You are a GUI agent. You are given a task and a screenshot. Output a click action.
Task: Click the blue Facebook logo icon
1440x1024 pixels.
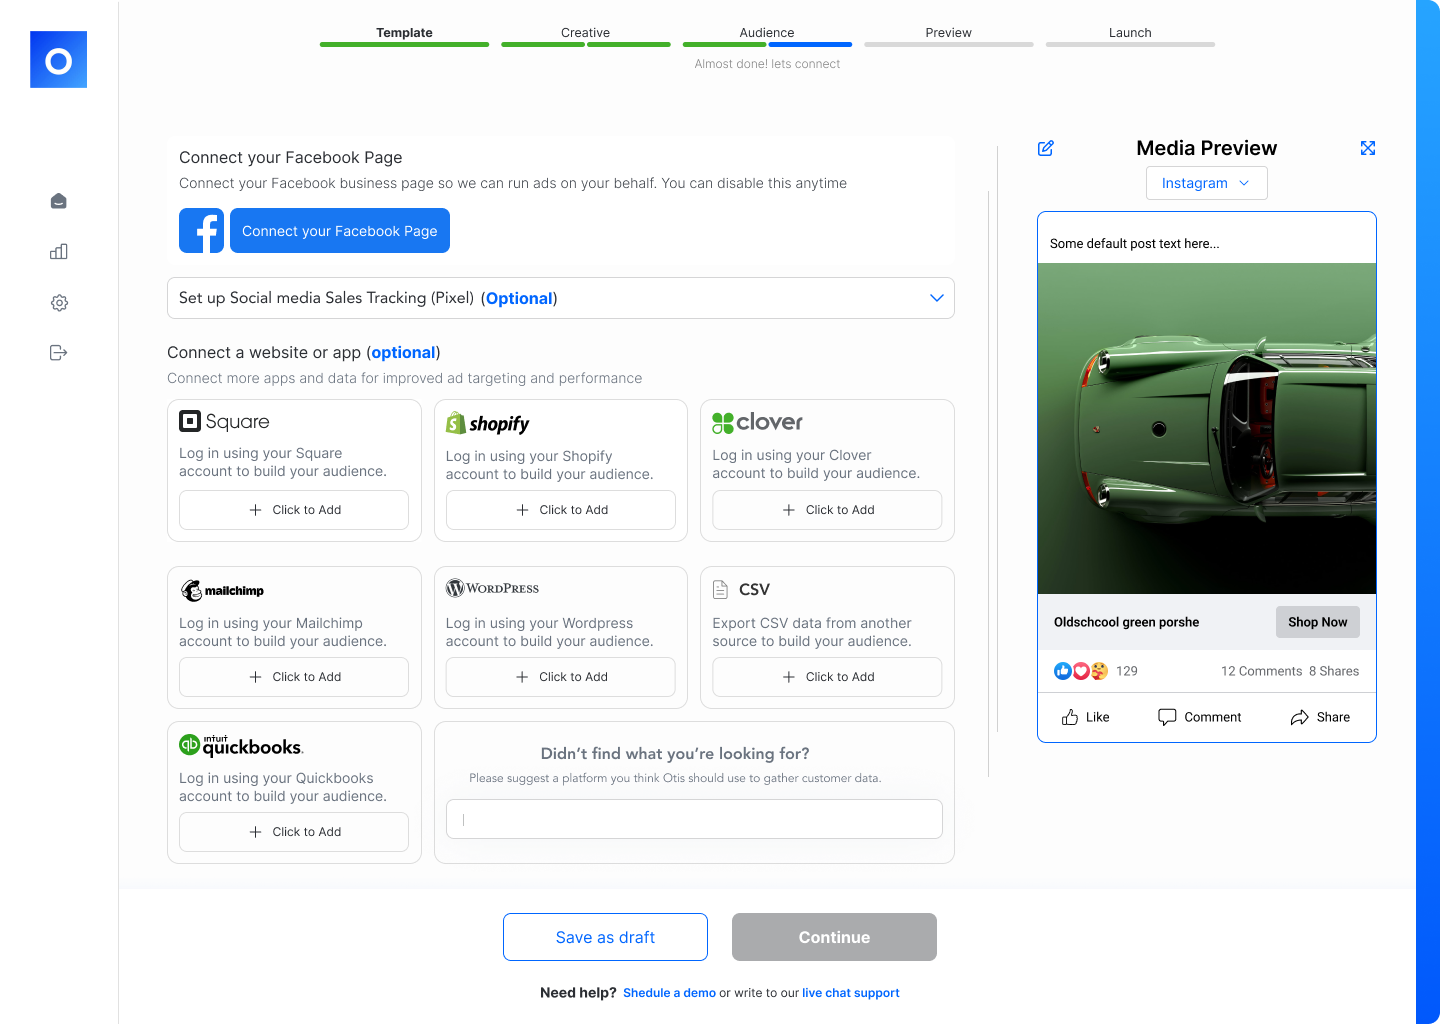point(201,230)
